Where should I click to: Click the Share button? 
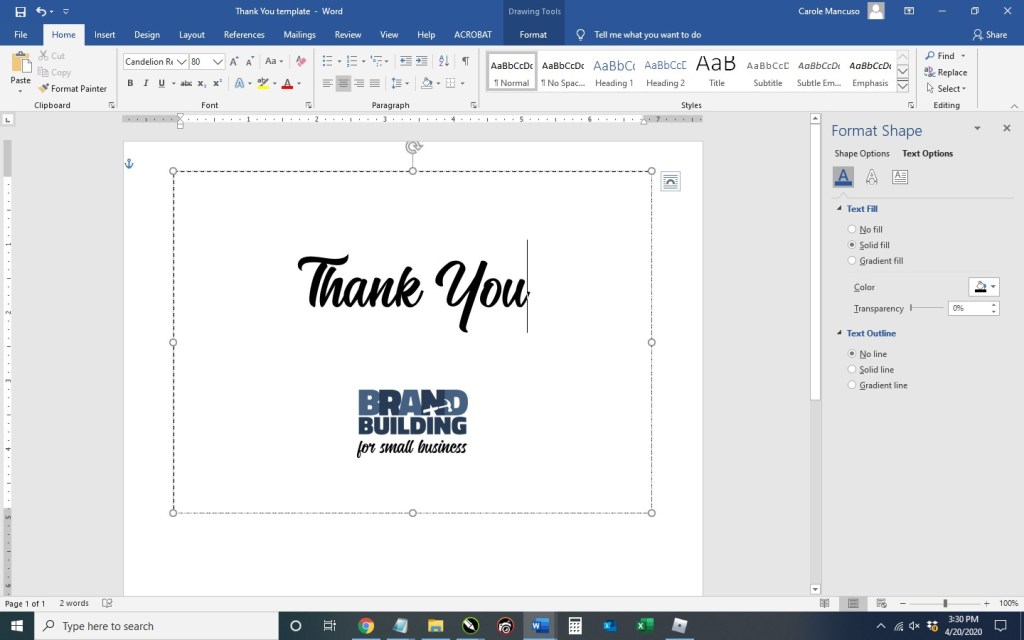989,35
